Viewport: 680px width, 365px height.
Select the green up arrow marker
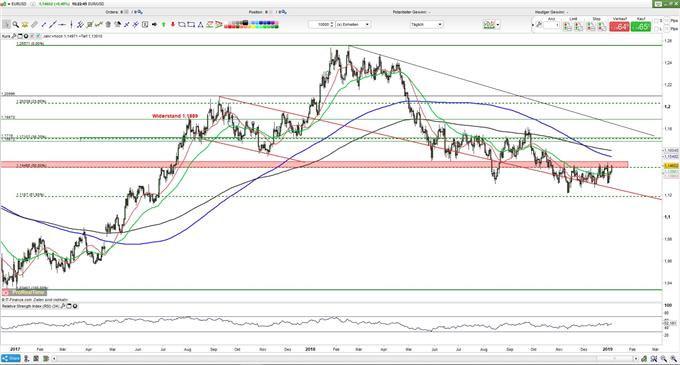pyautogui.click(x=163, y=25)
